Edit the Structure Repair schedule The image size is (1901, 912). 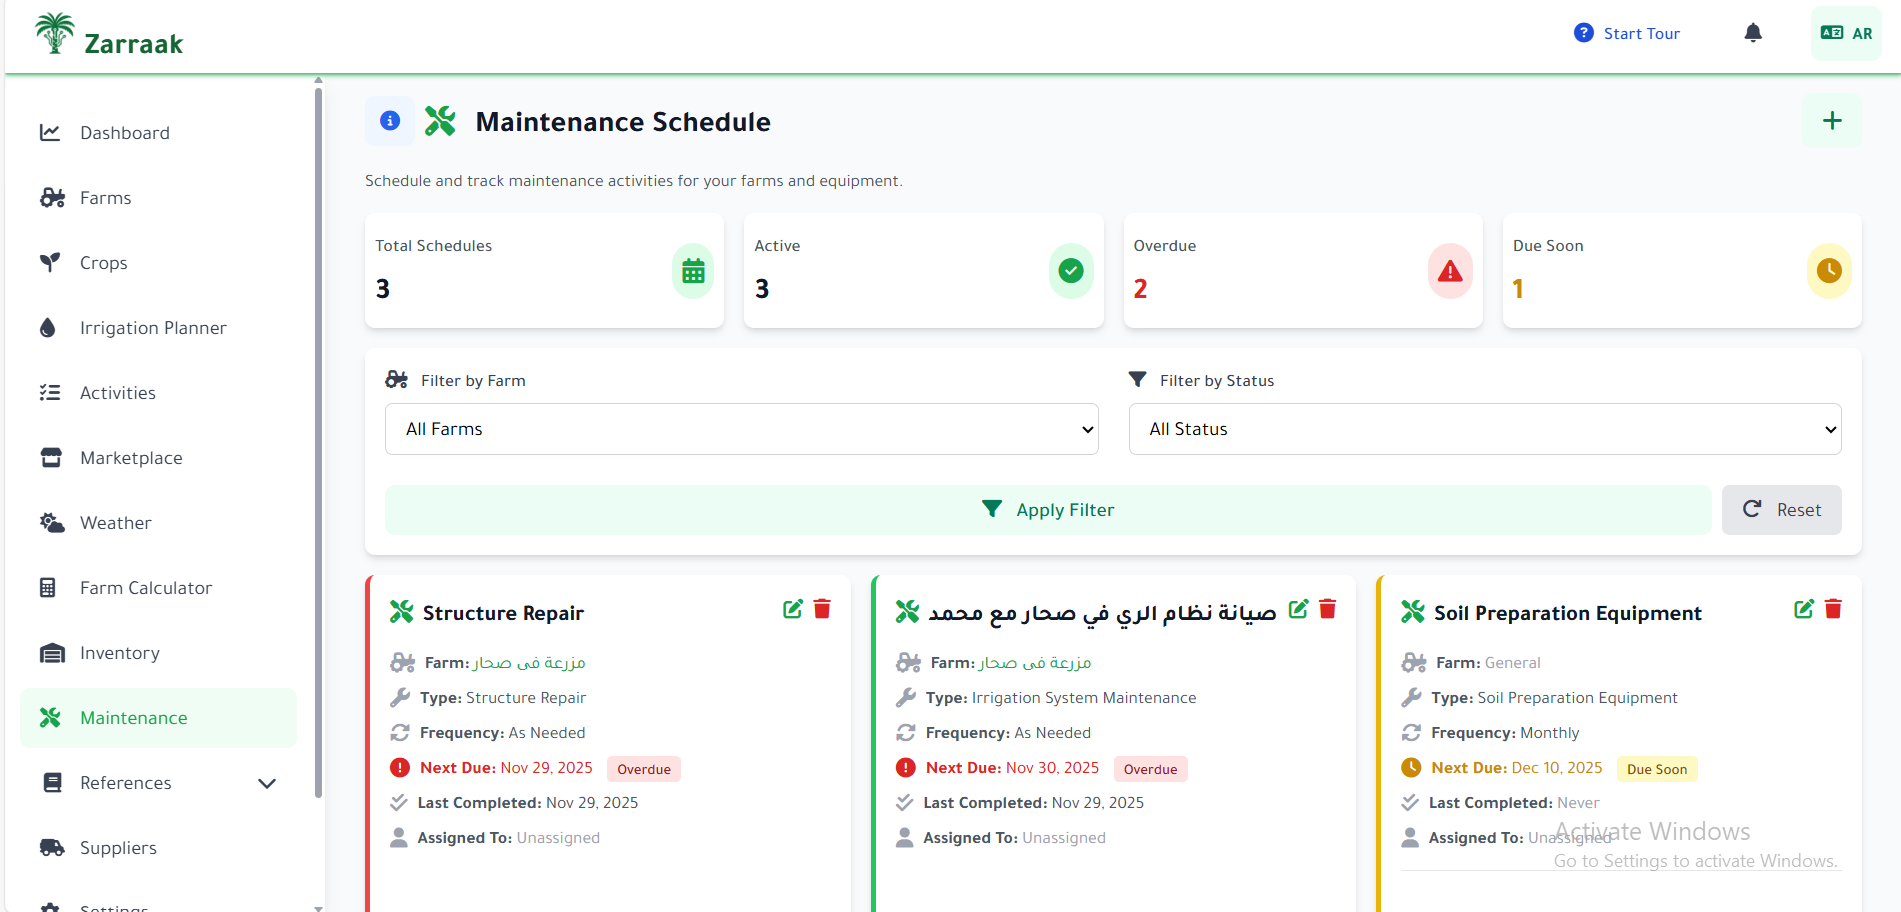coord(793,608)
